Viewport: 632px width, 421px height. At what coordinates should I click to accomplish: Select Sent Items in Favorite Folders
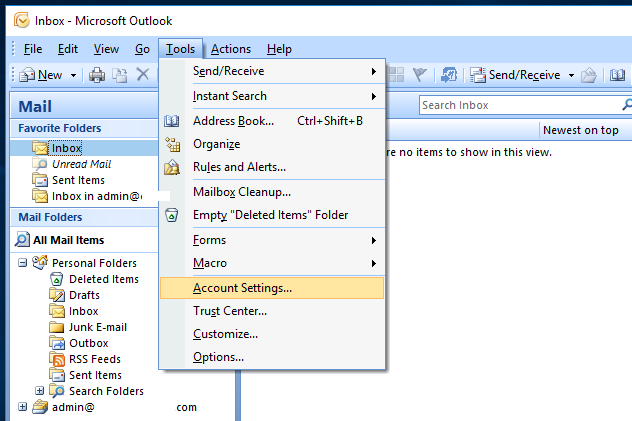[x=78, y=180]
